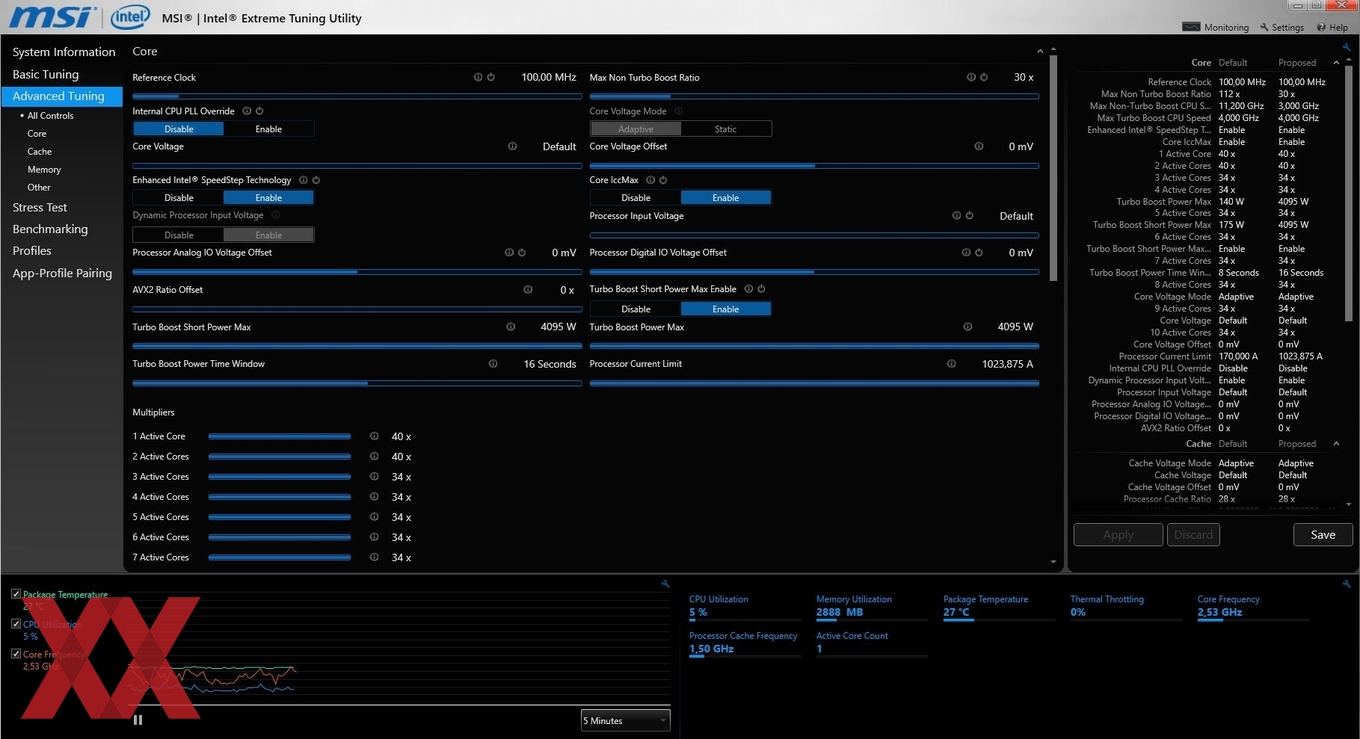1360x739 pixels.
Task: Reset Processor Digital IO Voltage Offset
Action: 979,252
